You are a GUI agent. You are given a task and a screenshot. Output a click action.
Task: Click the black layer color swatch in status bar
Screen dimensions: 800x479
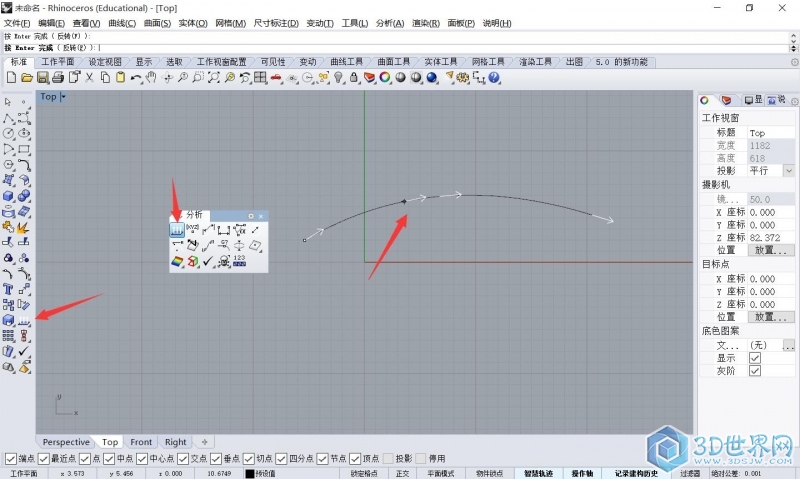250,473
